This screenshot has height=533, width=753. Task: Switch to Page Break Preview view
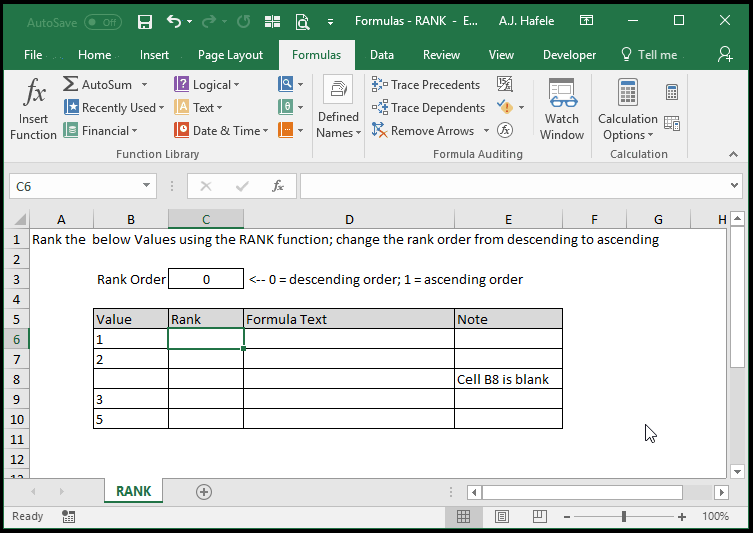tap(540, 517)
